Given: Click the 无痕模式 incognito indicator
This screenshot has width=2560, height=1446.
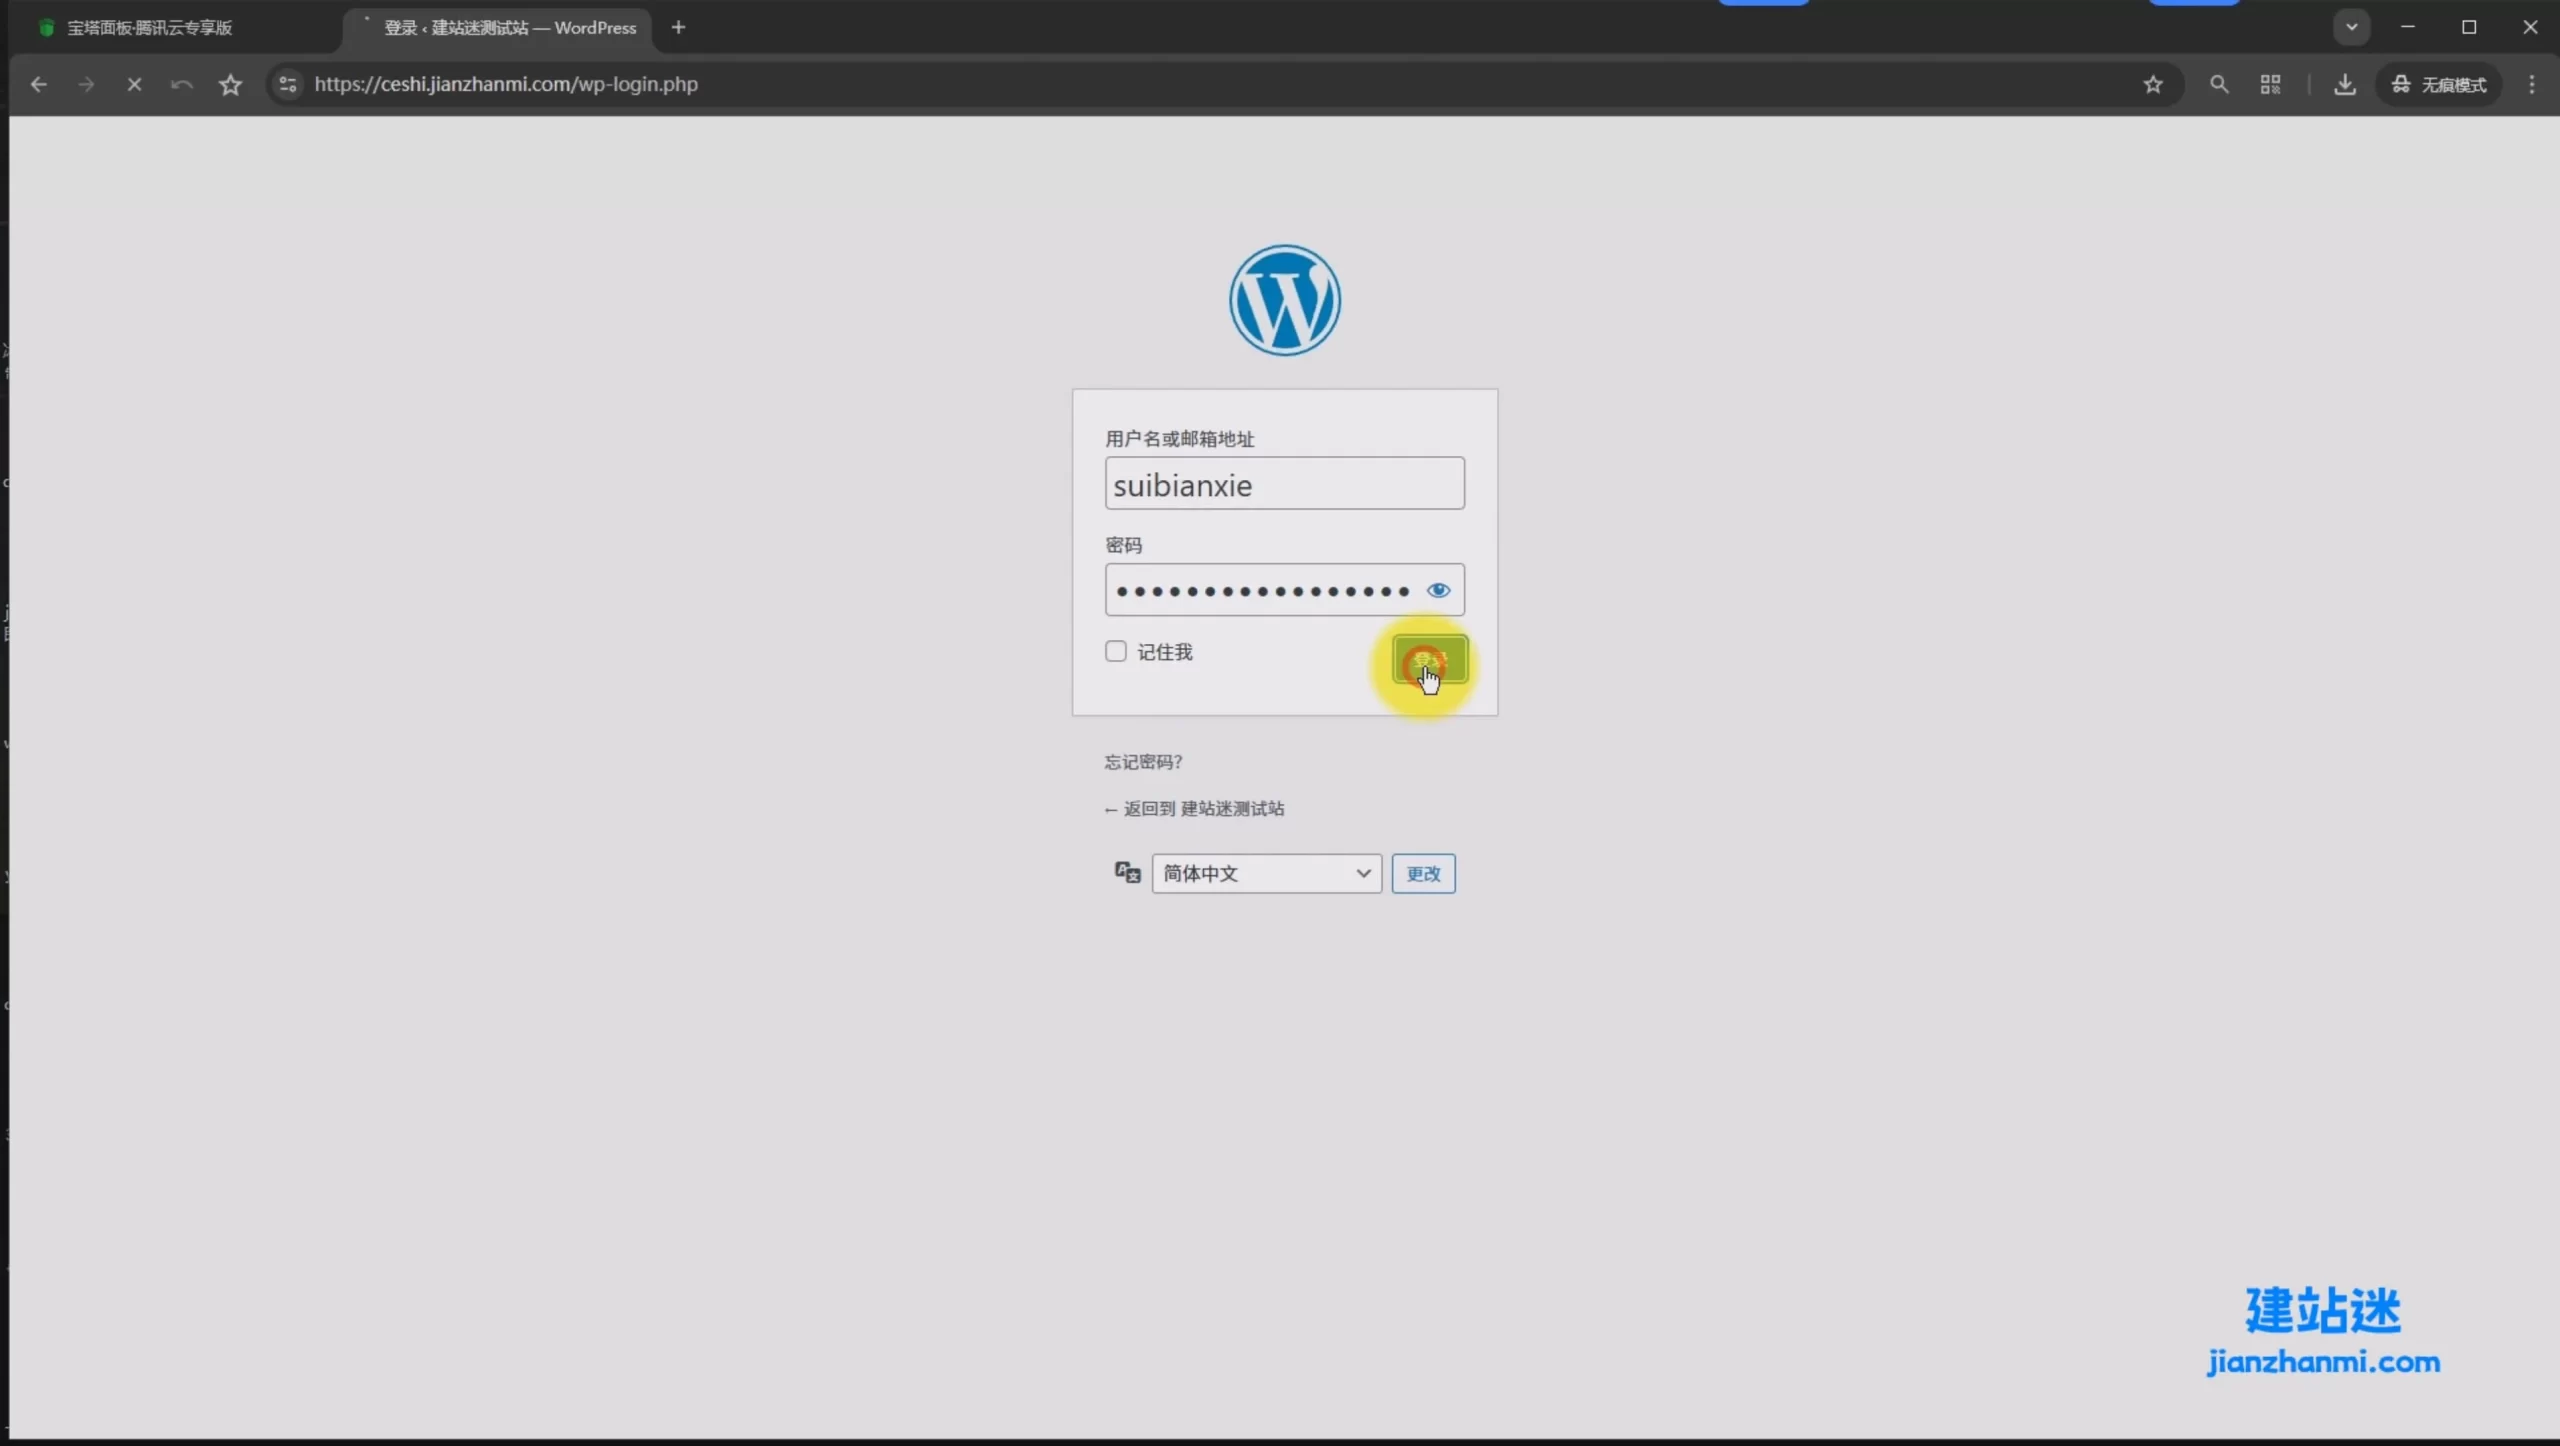Looking at the screenshot, I should click(x=2440, y=84).
